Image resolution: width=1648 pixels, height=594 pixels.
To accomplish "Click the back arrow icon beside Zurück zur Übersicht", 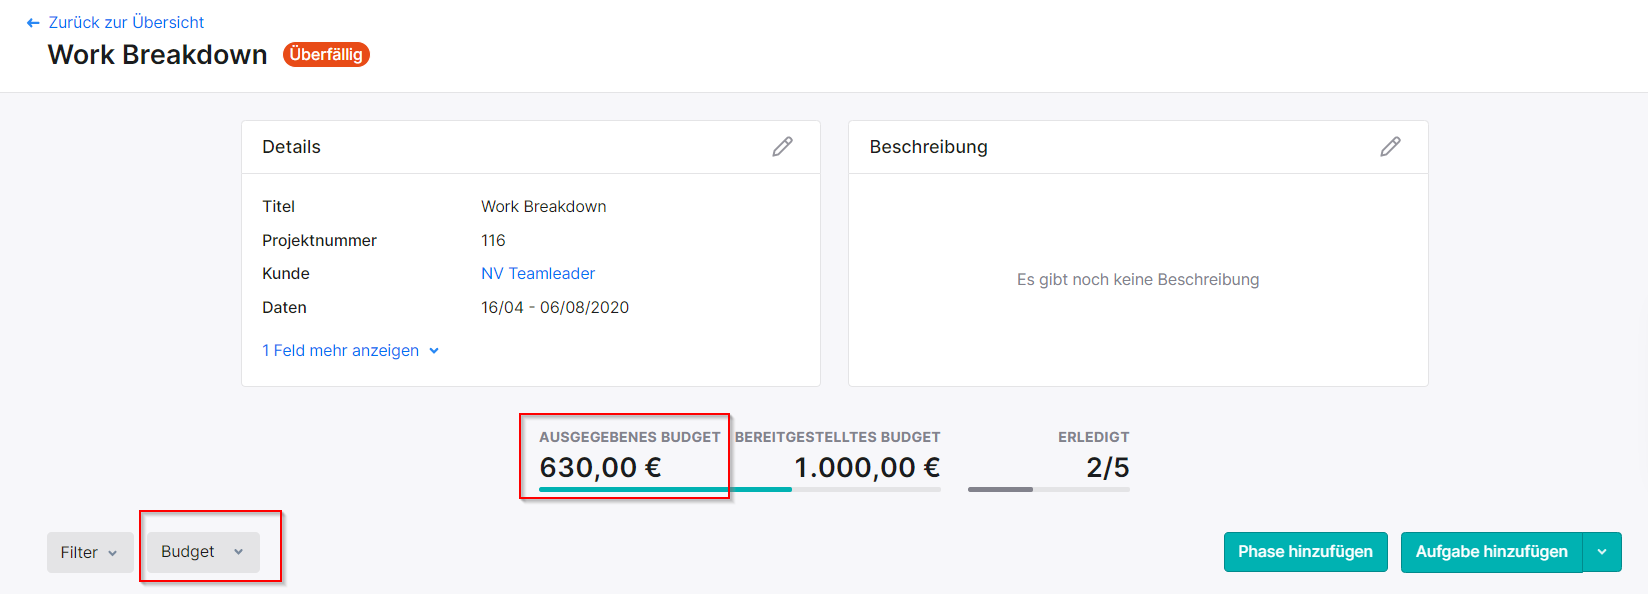I will pos(33,23).
